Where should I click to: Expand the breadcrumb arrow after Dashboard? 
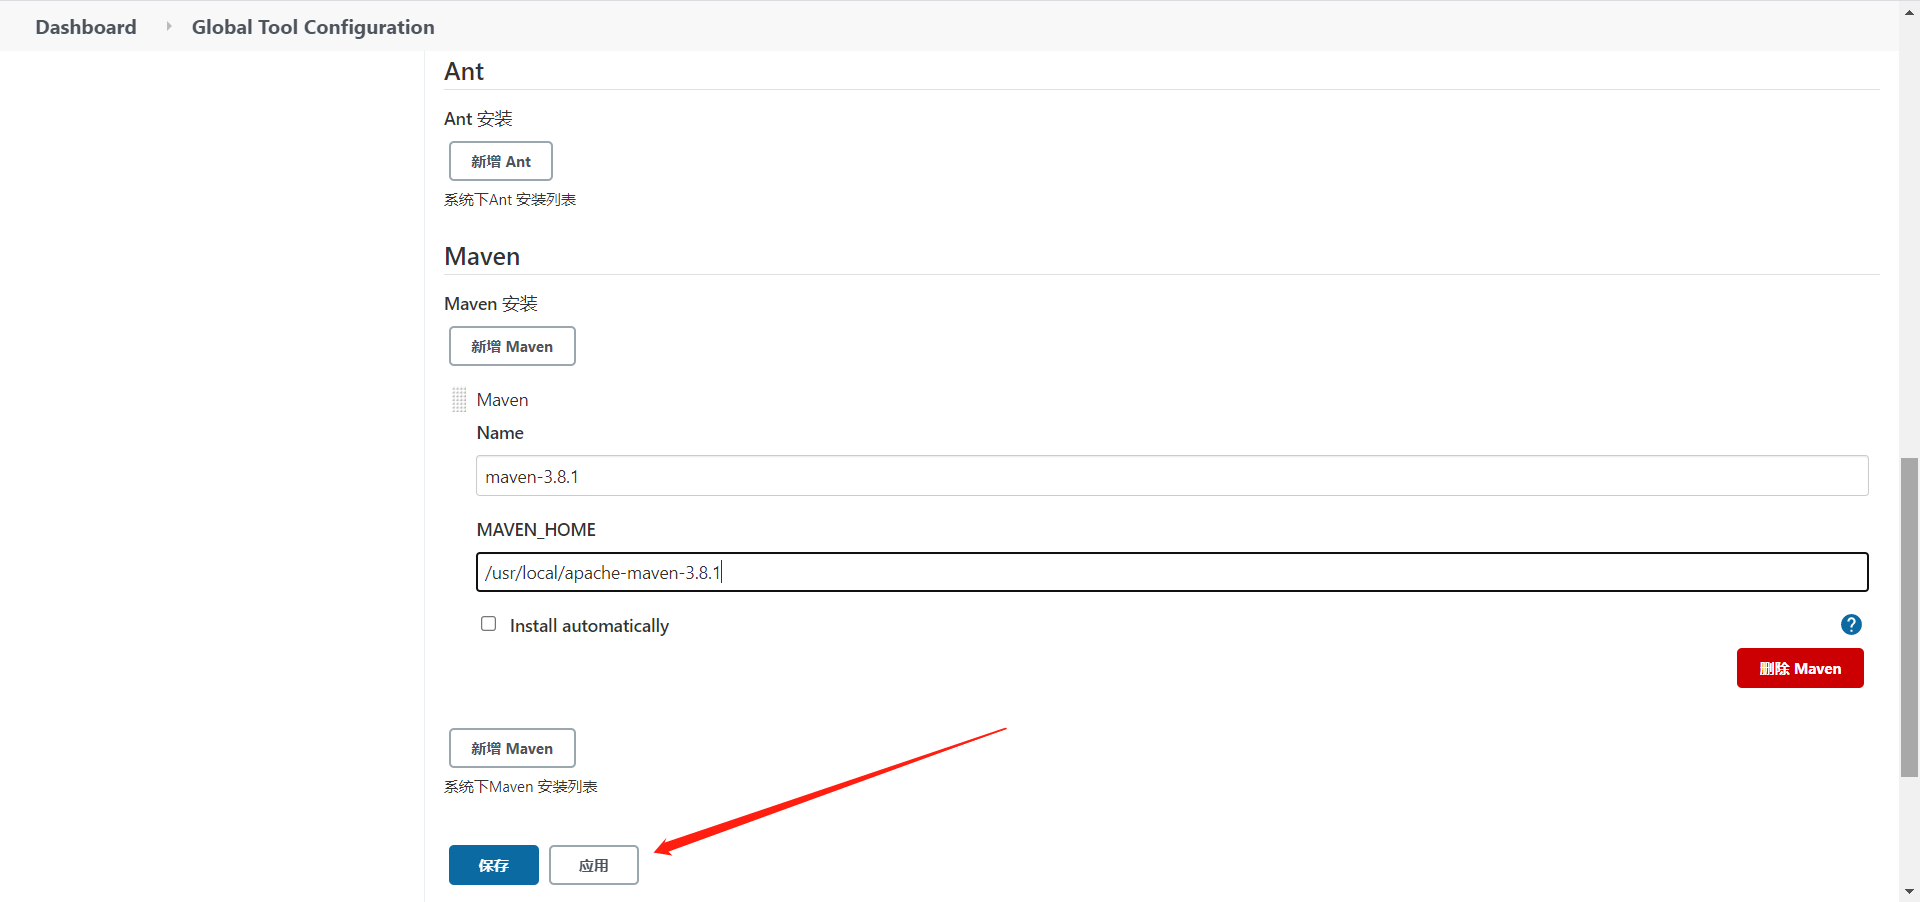168,27
